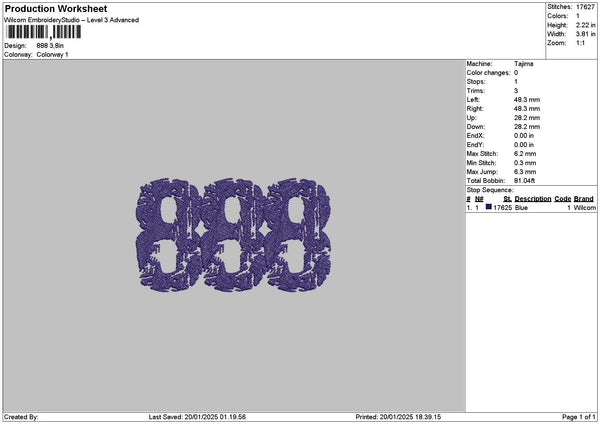Click the Brand column header
The width and height of the screenshot is (600, 424).
coord(584,199)
